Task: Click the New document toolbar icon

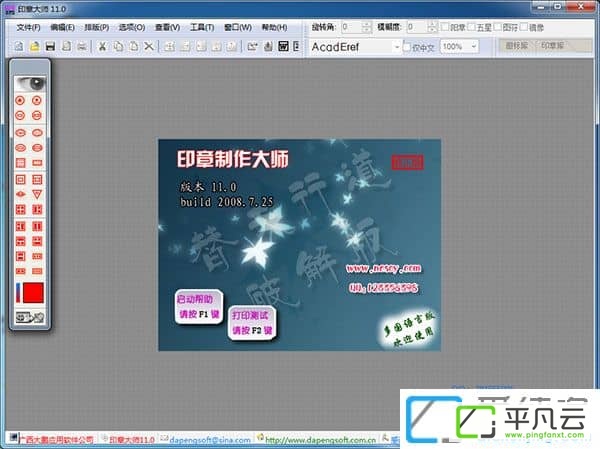Action: (x=19, y=47)
